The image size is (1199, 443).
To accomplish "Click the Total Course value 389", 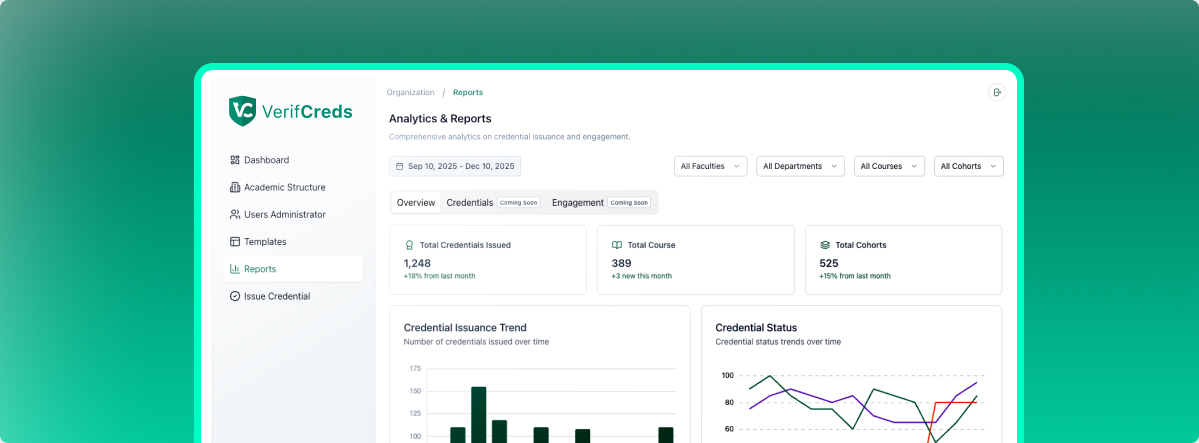I will [621, 263].
